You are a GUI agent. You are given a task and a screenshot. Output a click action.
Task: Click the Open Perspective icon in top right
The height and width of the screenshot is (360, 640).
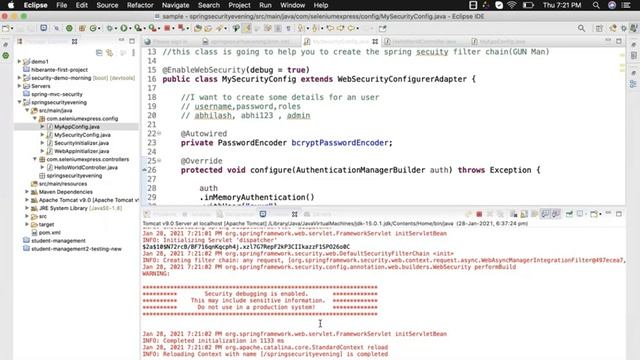click(x=599, y=29)
